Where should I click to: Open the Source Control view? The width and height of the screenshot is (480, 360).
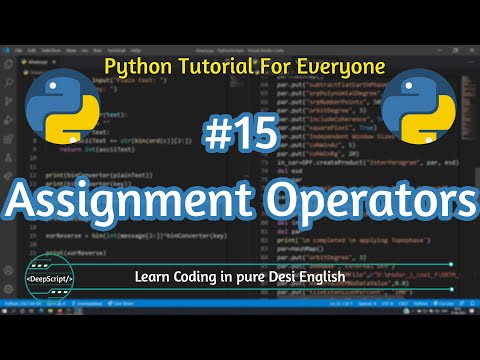[x=9, y=101]
